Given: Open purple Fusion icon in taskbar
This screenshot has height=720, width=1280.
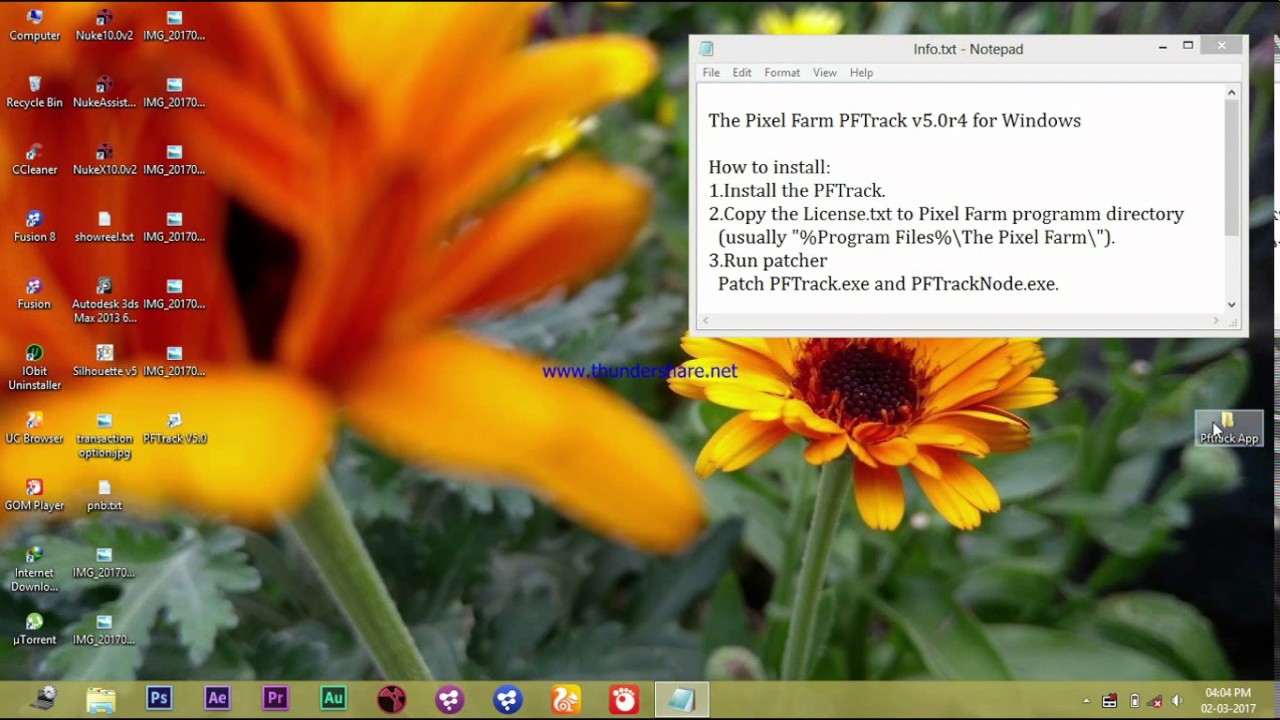Looking at the screenshot, I should click(450, 699).
